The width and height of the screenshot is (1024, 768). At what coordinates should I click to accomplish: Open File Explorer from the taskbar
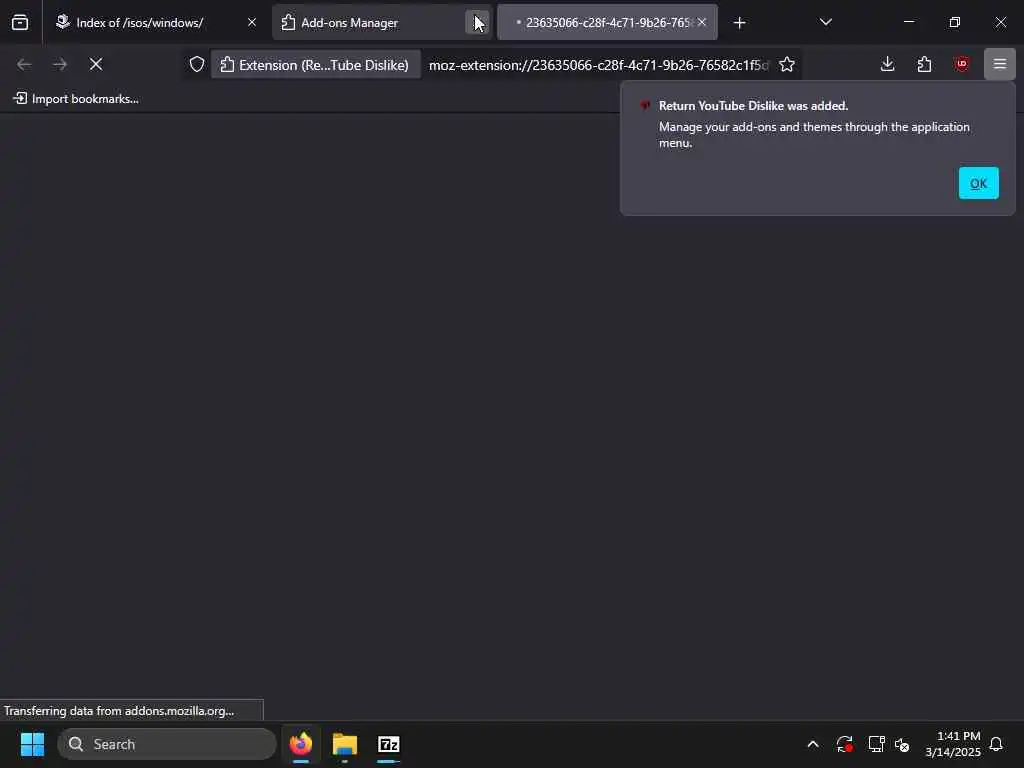345,744
